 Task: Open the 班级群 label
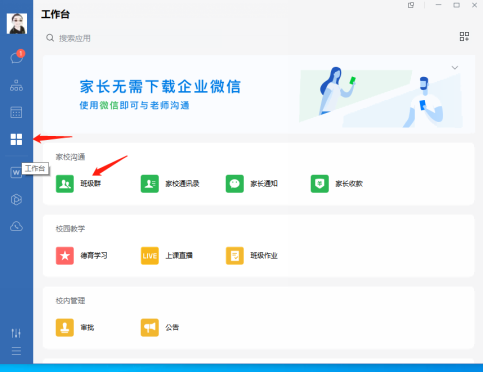click(x=91, y=184)
